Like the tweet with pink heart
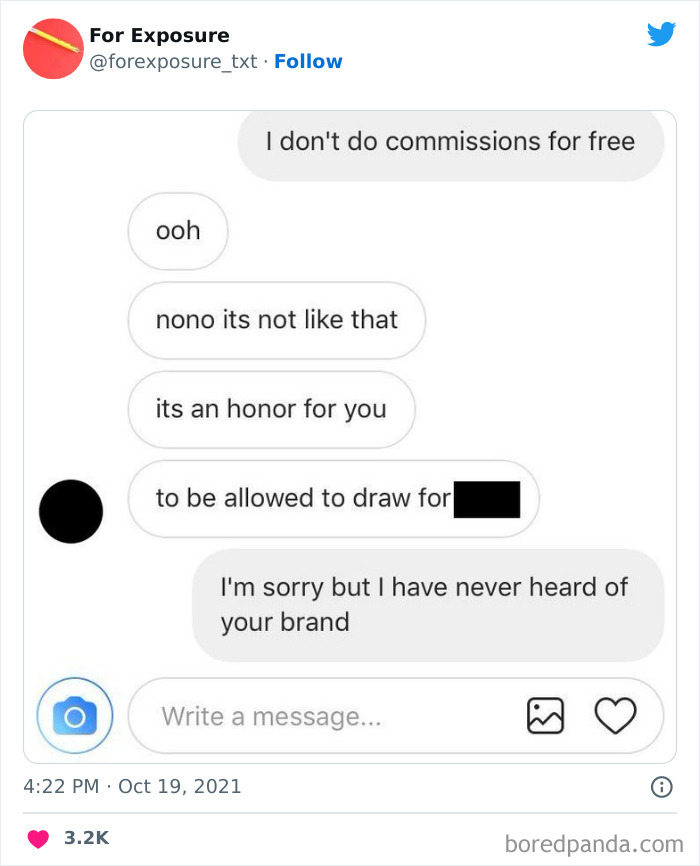The image size is (700, 866). [x=38, y=838]
